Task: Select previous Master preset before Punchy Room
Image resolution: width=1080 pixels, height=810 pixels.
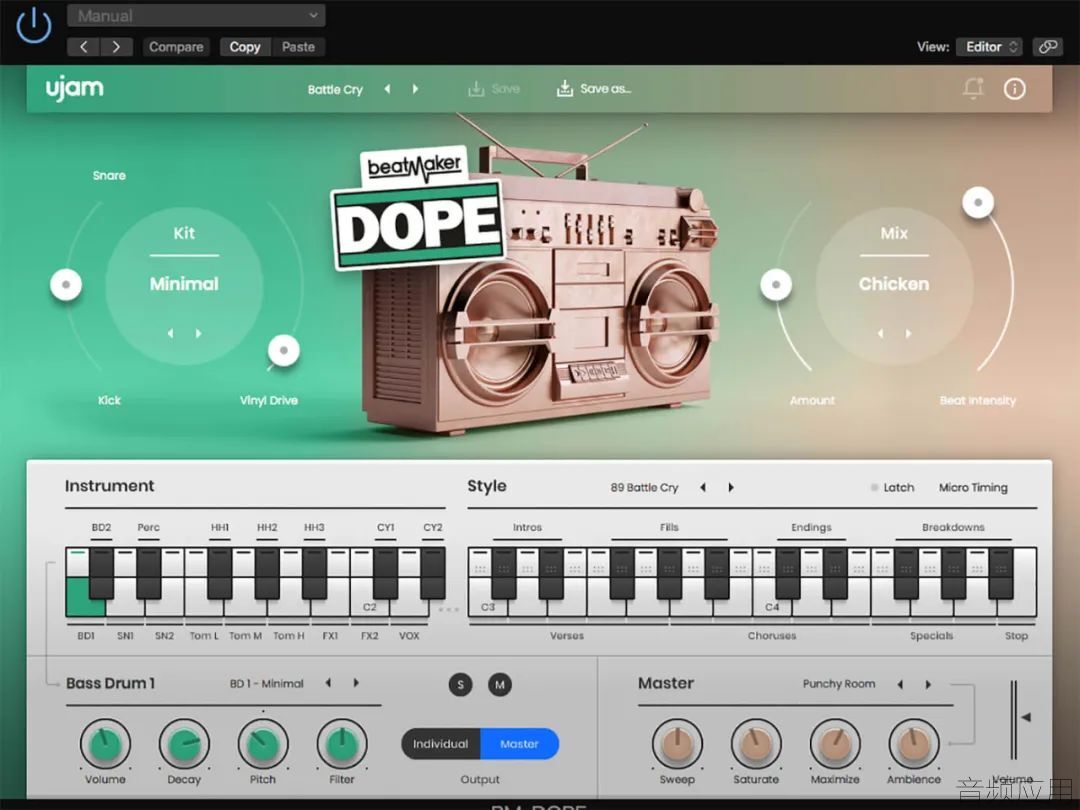Action: 900,684
